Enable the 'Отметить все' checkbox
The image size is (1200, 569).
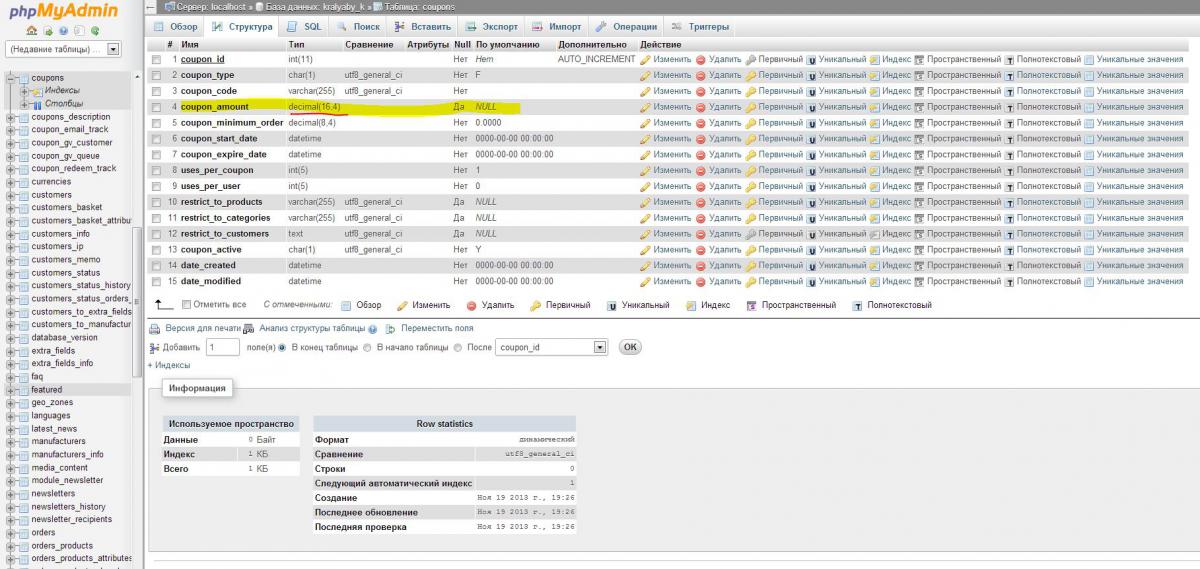[186, 304]
